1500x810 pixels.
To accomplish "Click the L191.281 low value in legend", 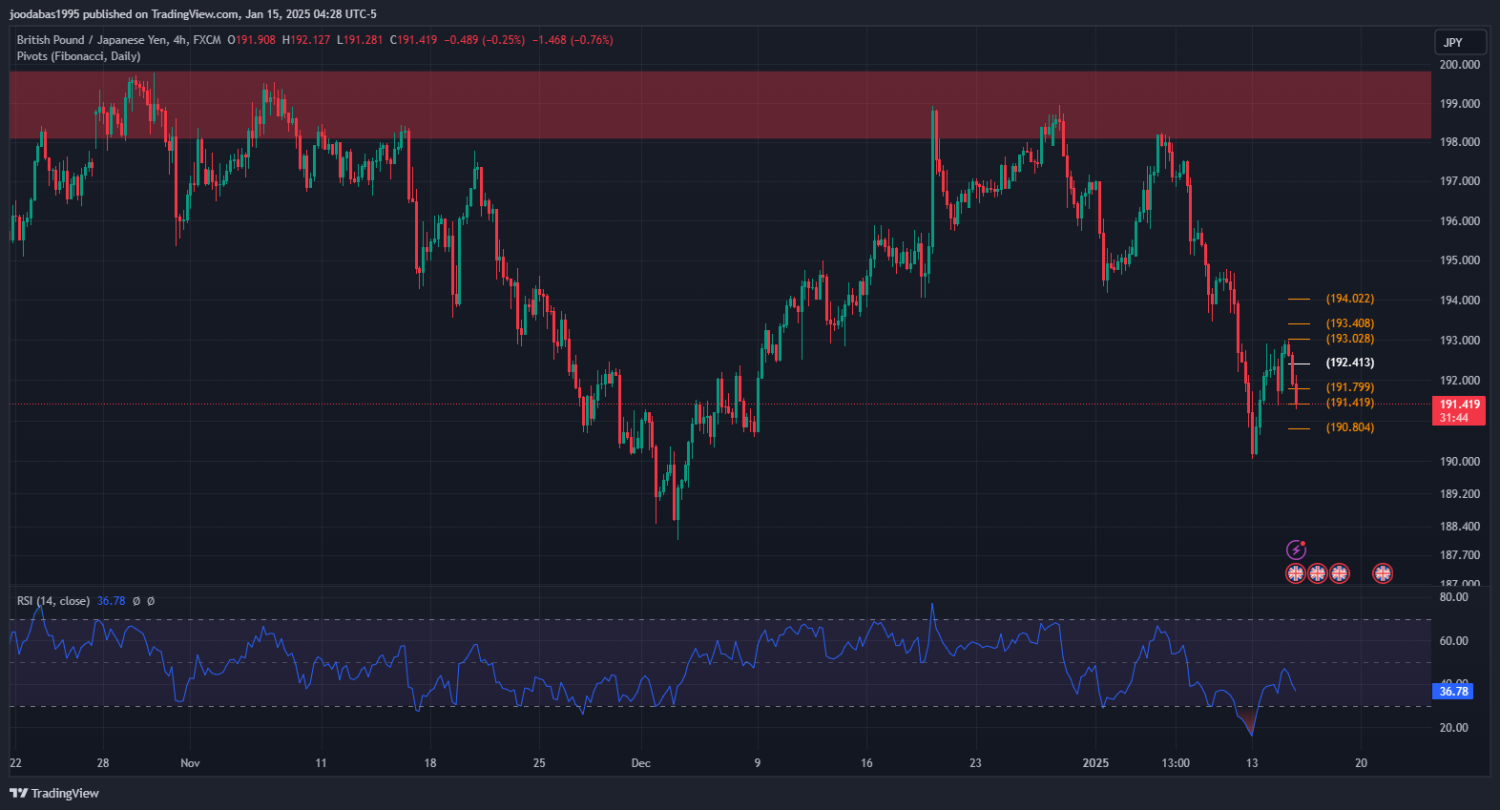I will tap(361, 40).
